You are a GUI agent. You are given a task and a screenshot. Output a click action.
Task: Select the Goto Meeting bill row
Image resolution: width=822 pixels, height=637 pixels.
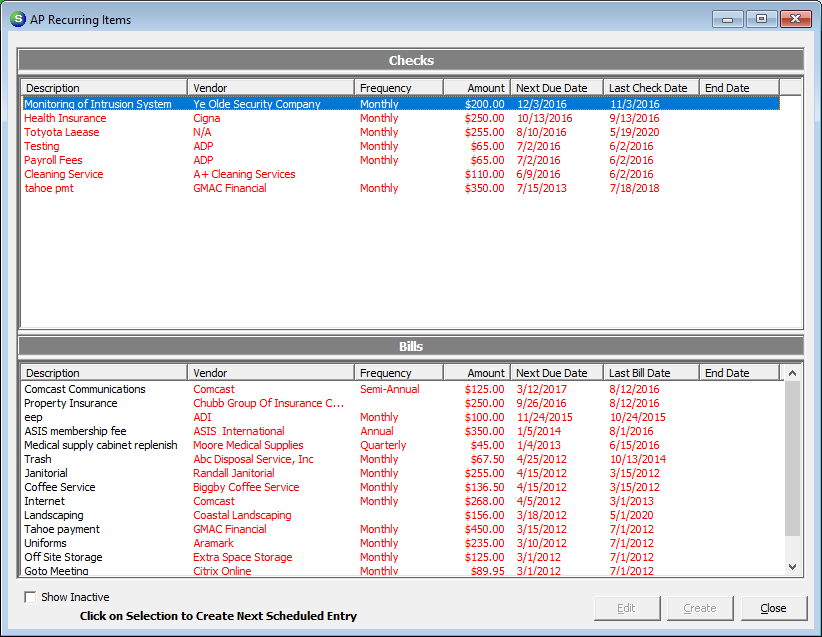(401, 570)
